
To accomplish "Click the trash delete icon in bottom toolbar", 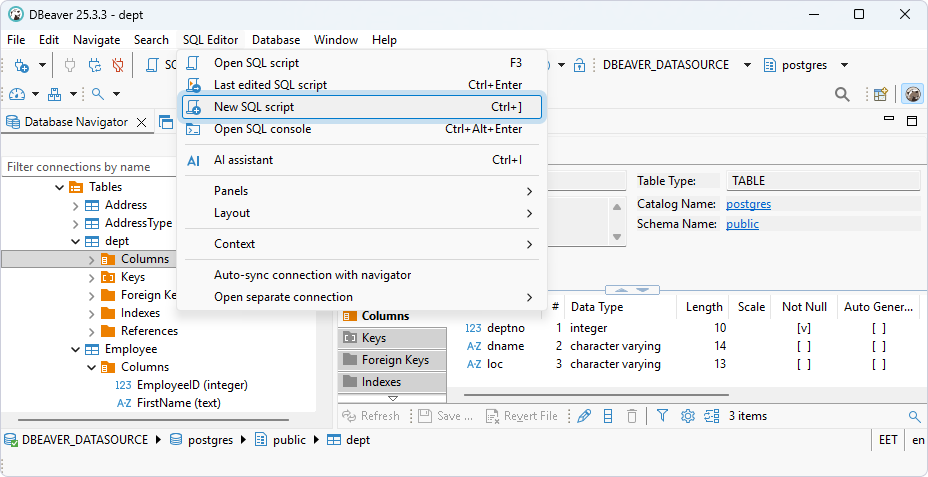I will [x=631, y=416].
